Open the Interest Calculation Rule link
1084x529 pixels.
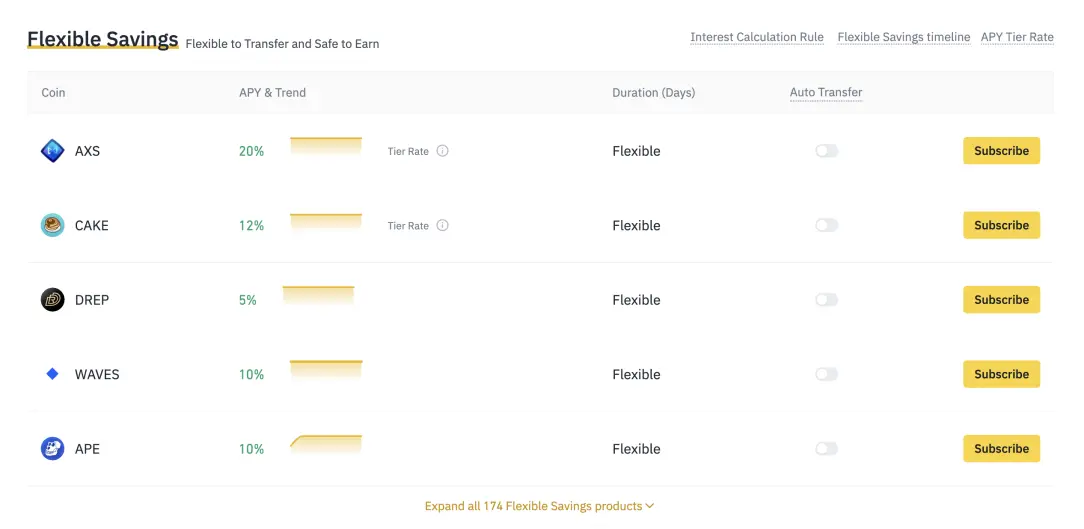pyautogui.click(x=757, y=37)
